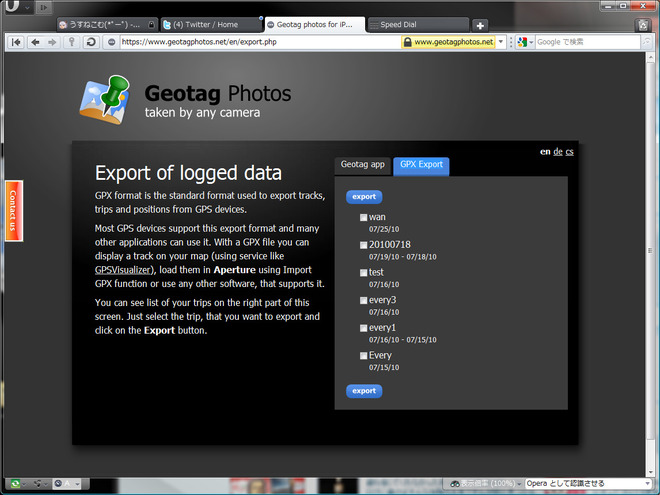Focus the Google search field

(588, 42)
